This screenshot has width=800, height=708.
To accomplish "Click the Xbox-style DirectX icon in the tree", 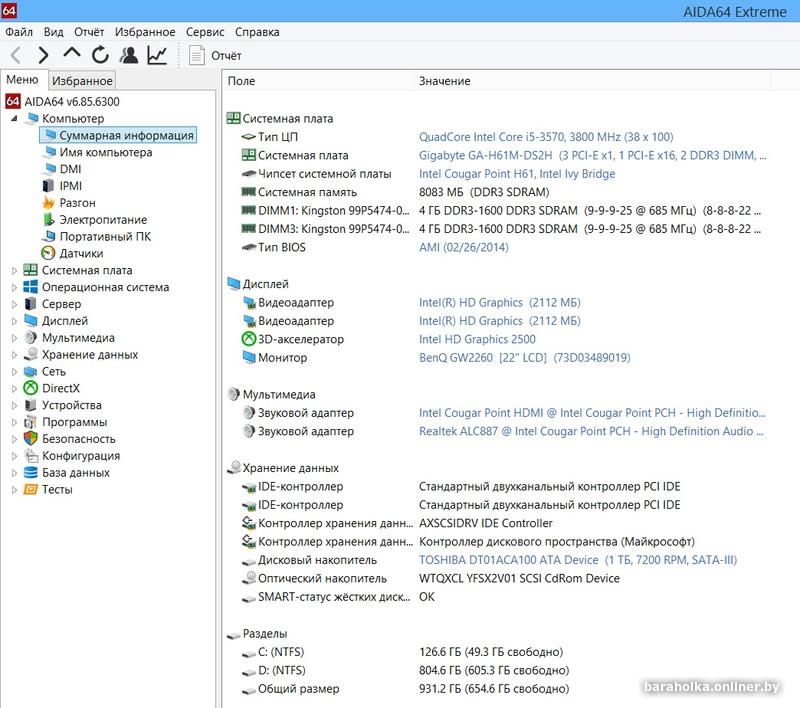I will [x=31, y=388].
